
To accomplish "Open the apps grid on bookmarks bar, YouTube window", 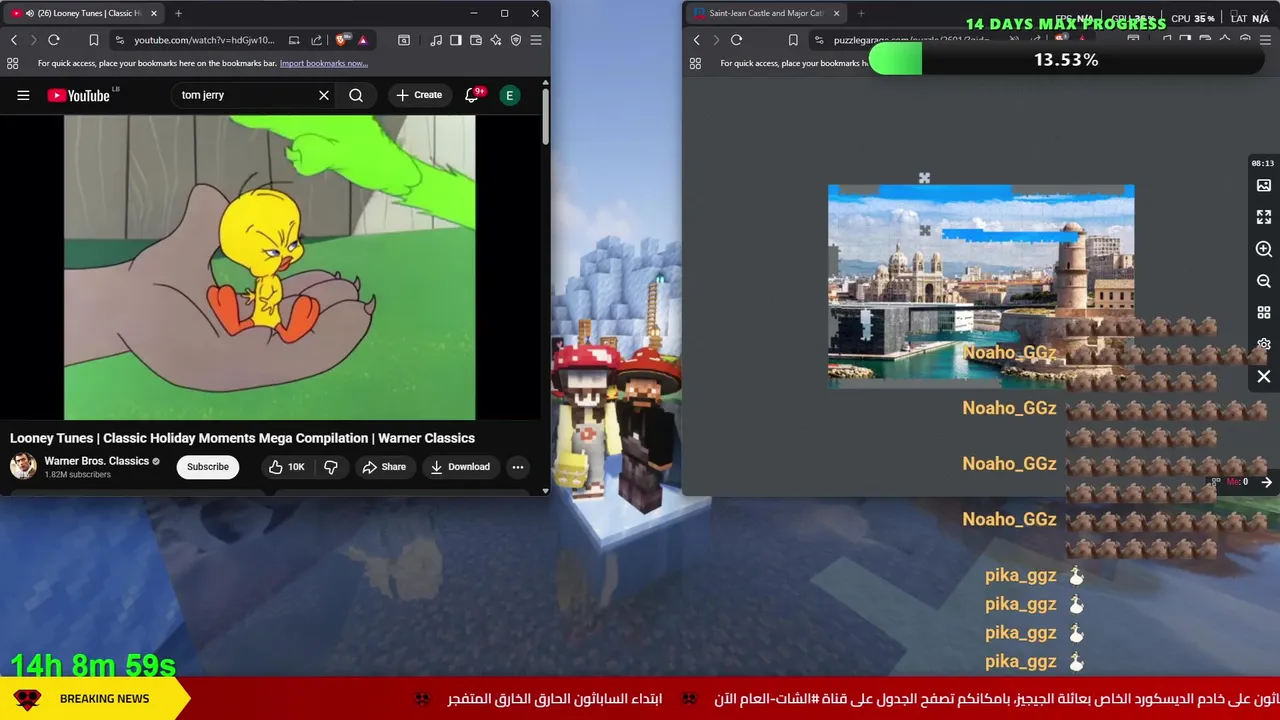I will (12, 63).
